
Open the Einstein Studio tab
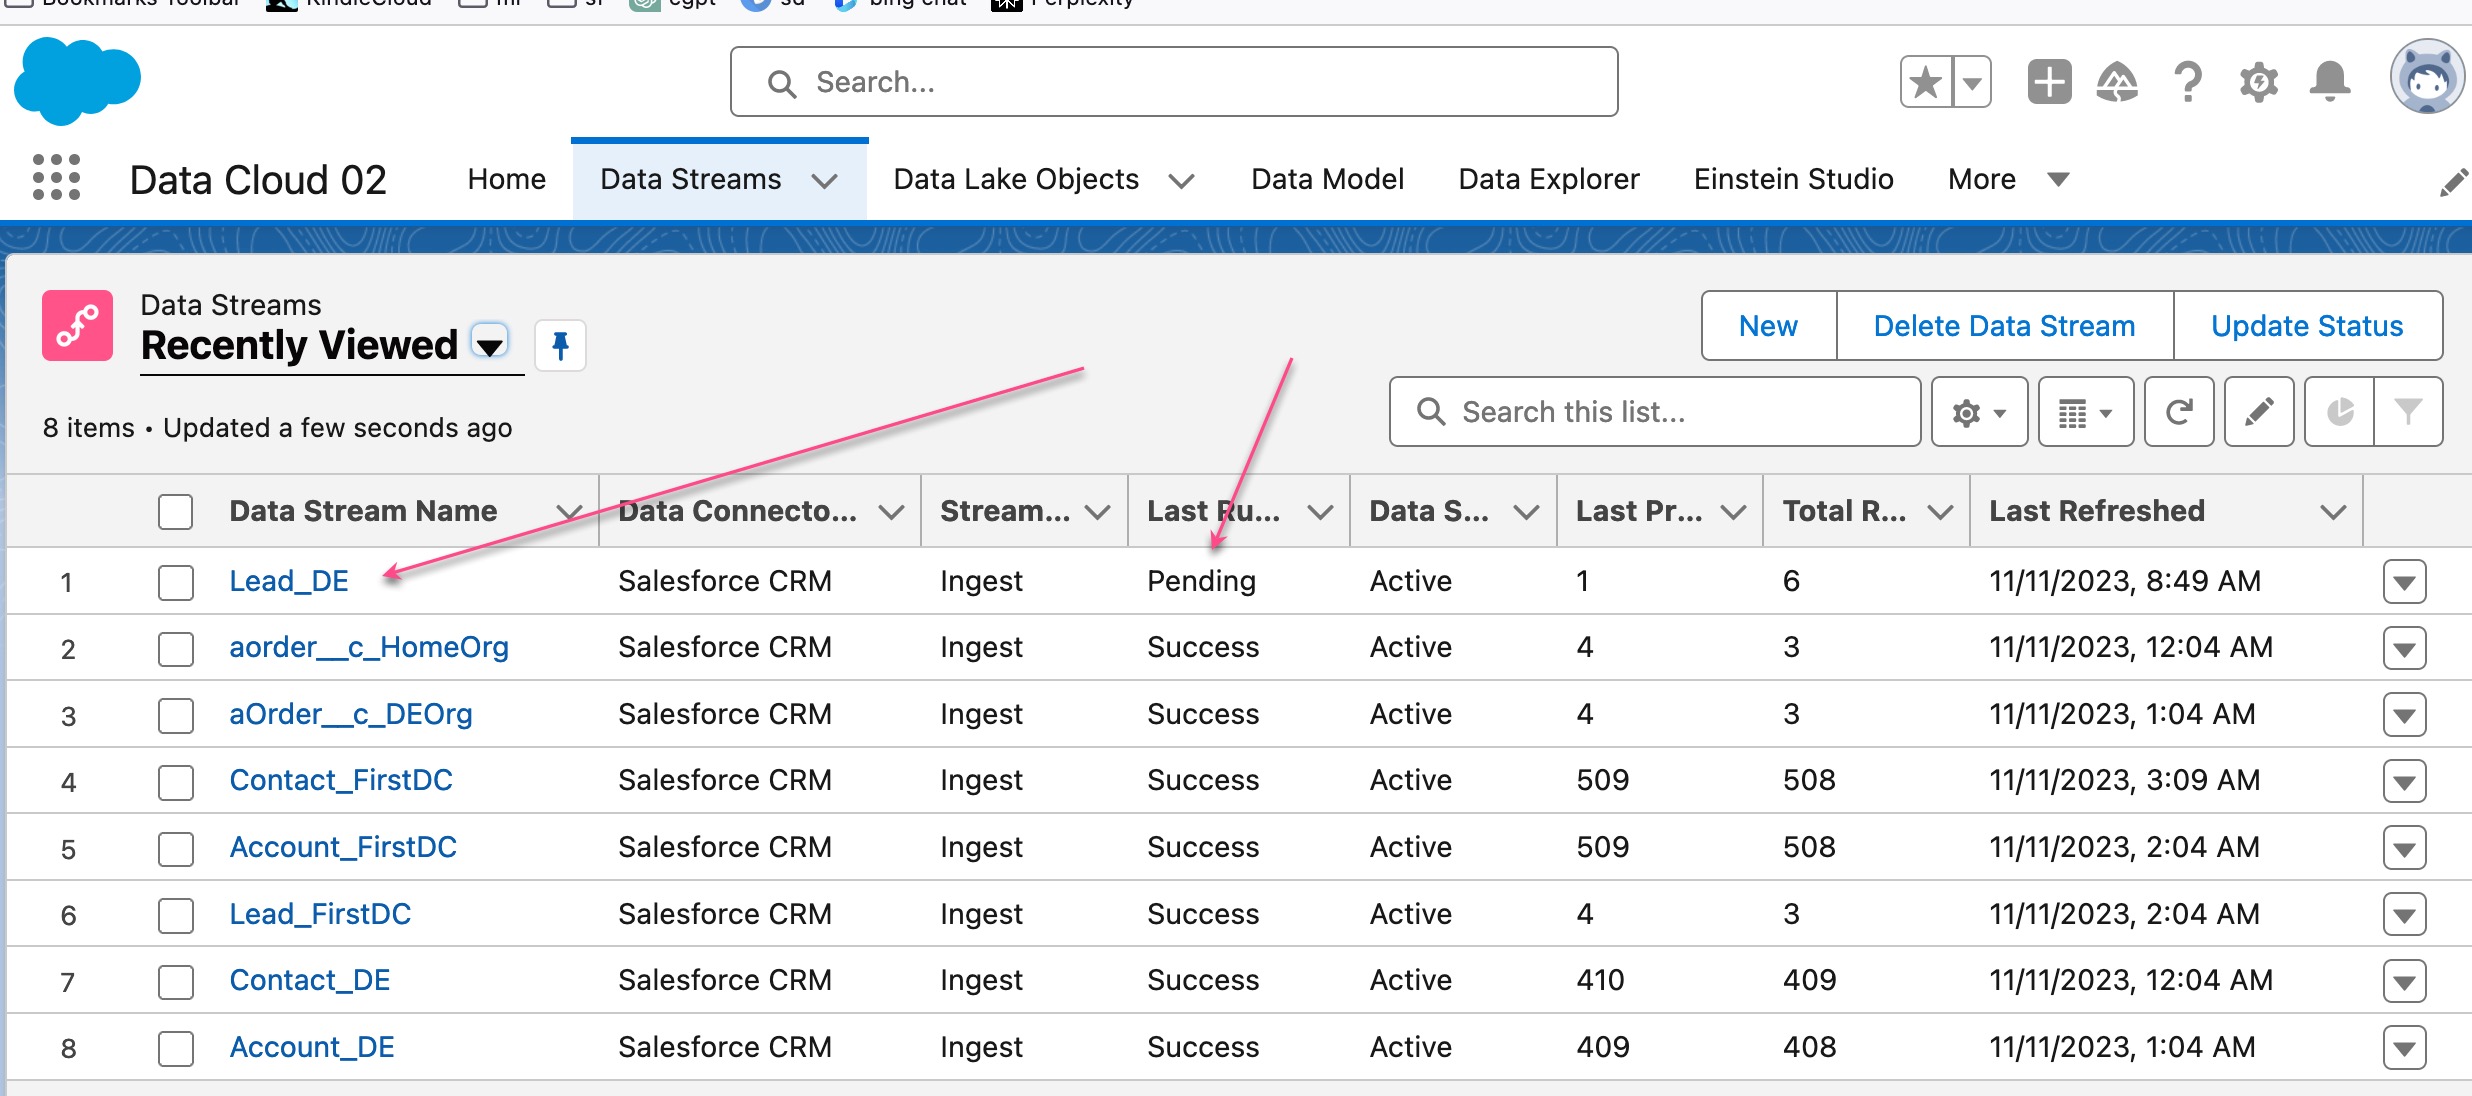point(1793,179)
